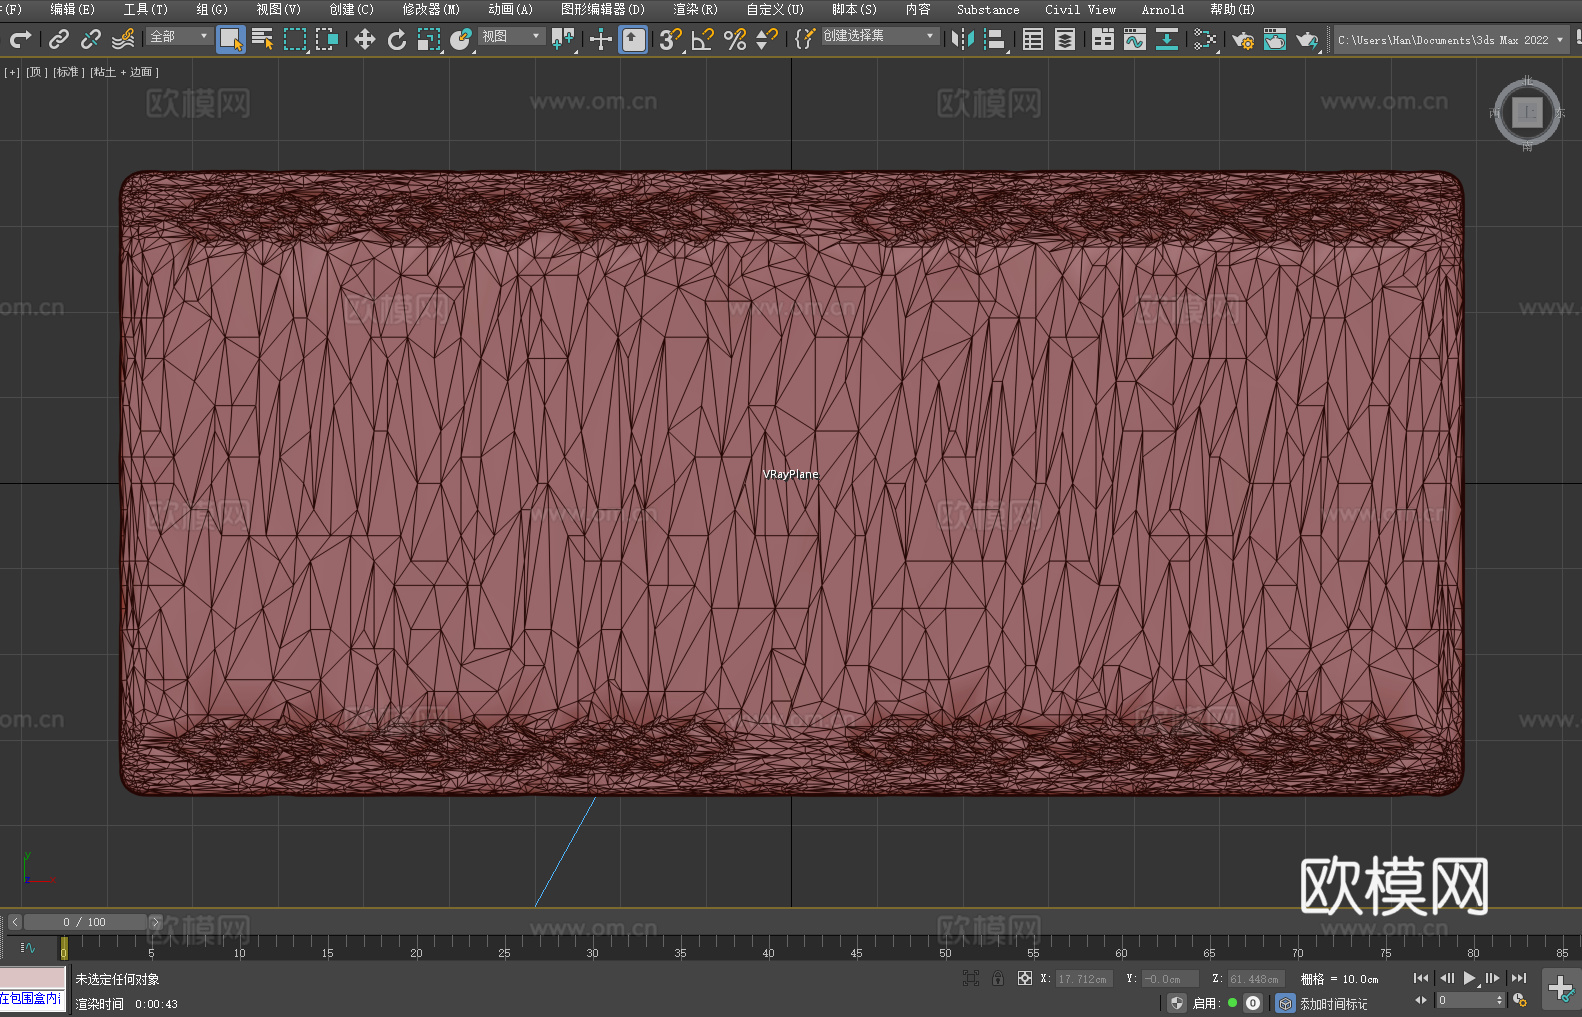Viewport: 1582px width, 1017px height.
Task: Click Bind to Space Warp icon
Action: pyautogui.click(x=123, y=39)
